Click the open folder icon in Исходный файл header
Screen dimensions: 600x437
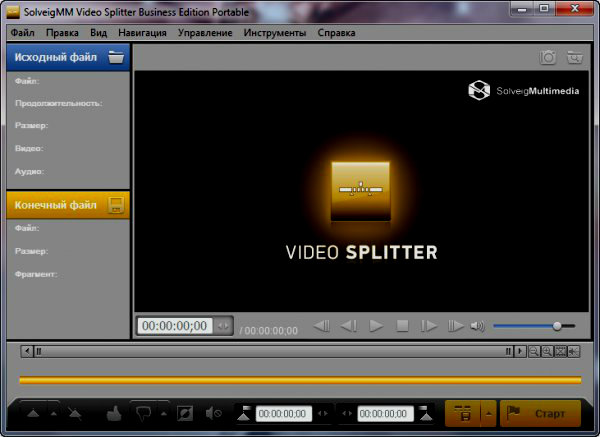116,57
